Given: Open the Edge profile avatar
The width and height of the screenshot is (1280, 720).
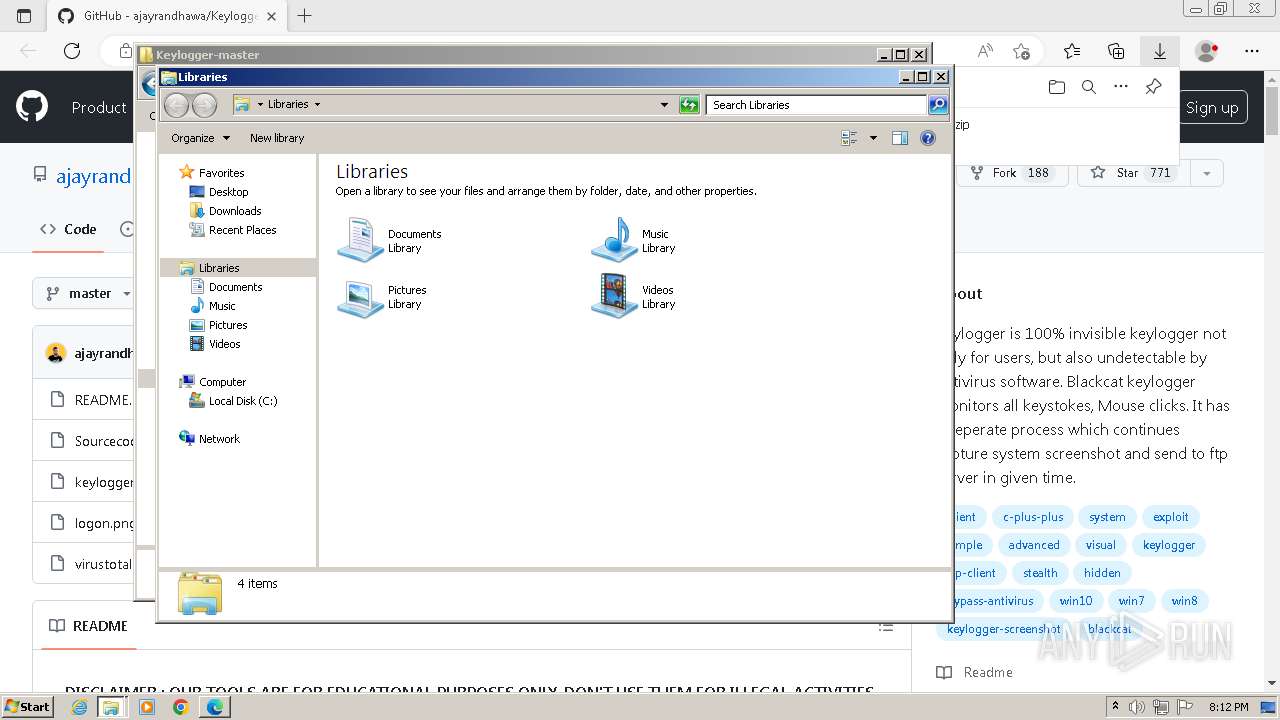Looking at the screenshot, I should click(1207, 51).
